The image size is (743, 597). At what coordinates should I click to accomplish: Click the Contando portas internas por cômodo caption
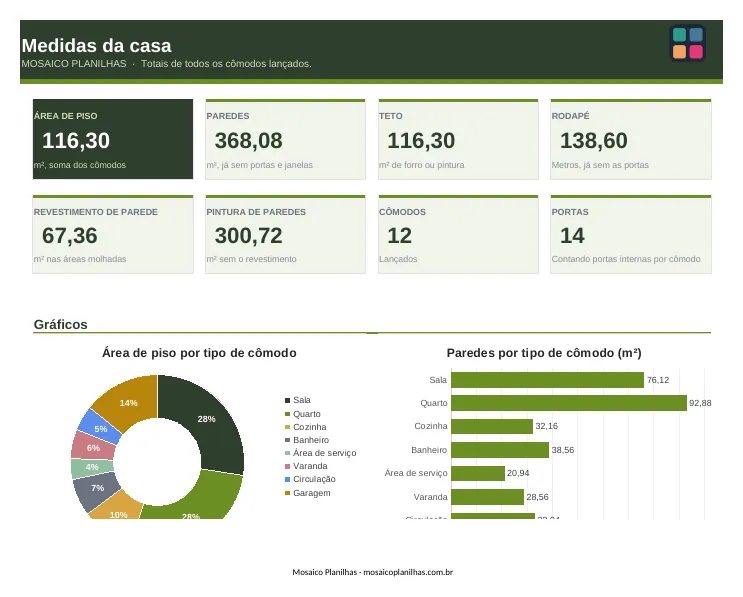(626, 259)
